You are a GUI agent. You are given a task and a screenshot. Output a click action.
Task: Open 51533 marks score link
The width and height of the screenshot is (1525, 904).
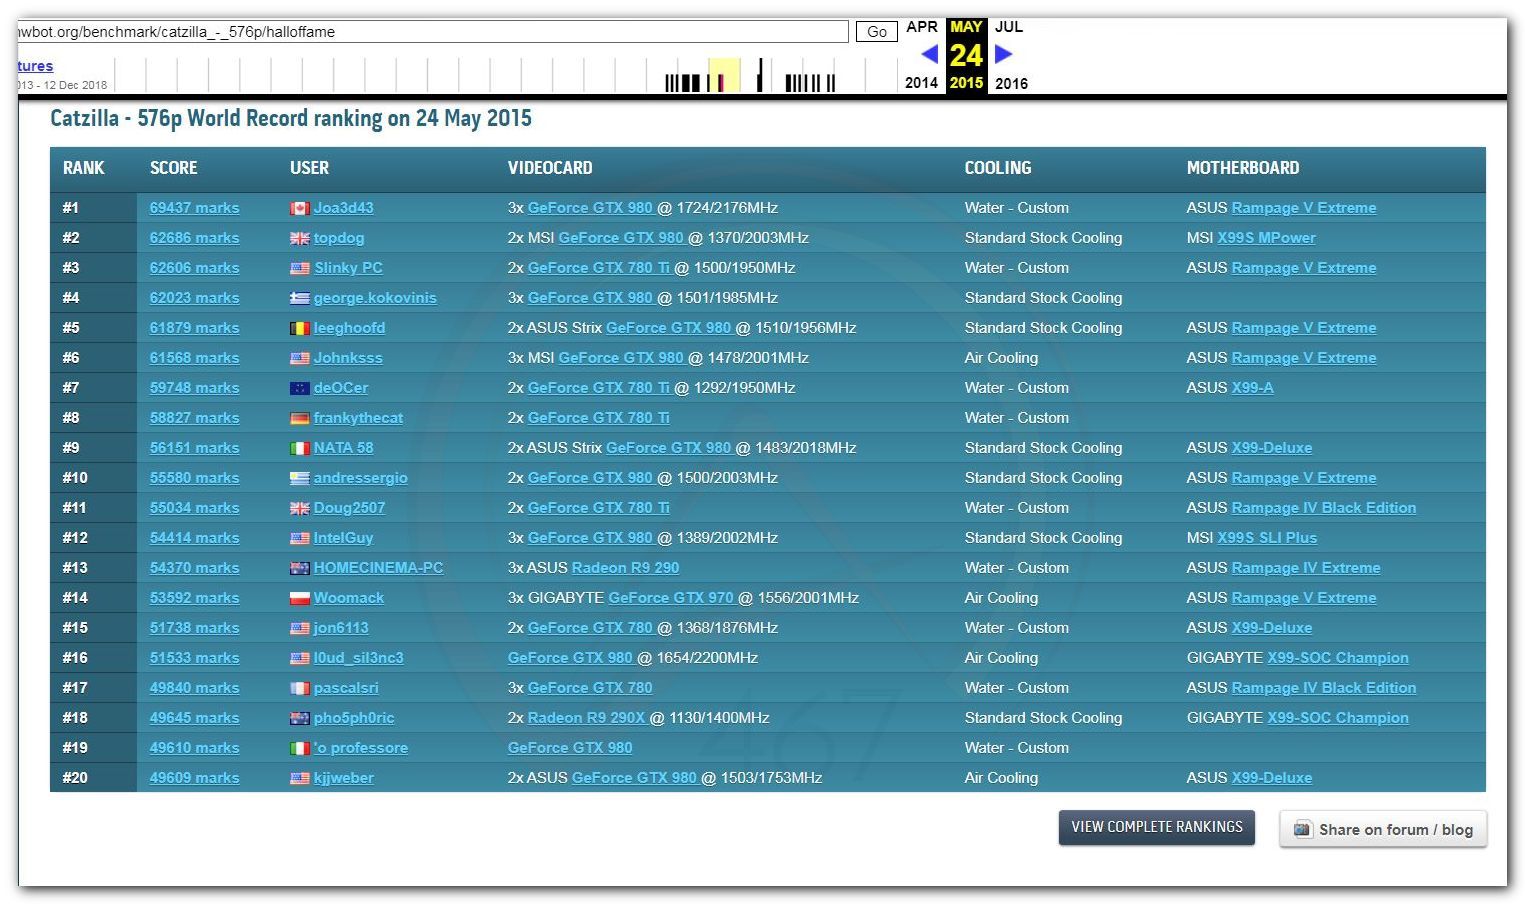(194, 658)
